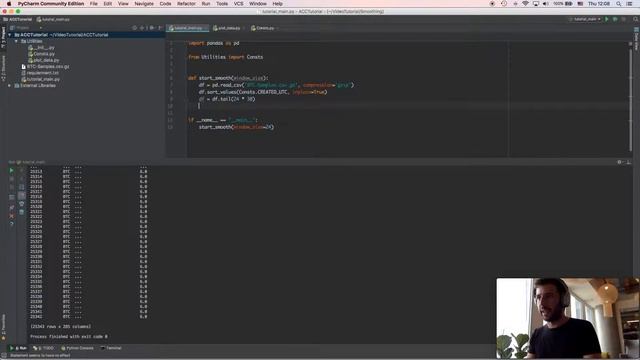Toggle the Project side tool window button
The height and width of the screenshot is (360, 640).
coord(3,38)
